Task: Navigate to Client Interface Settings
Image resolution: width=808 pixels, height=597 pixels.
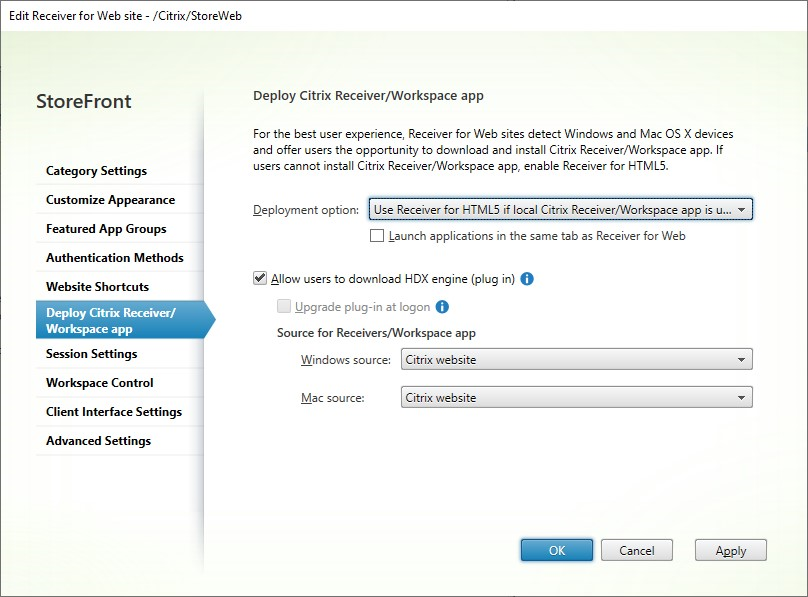Action: pyautogui.click(x=114, y=412)
